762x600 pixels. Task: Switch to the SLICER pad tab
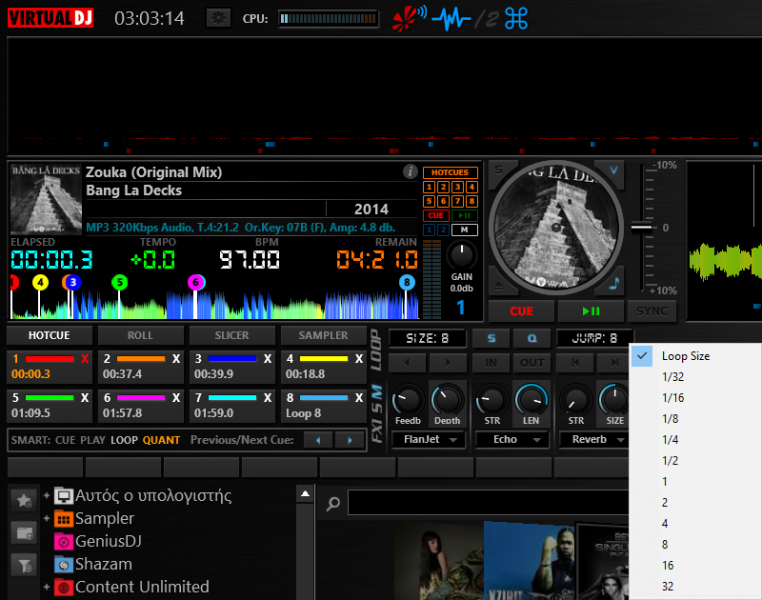coord(232,335)
